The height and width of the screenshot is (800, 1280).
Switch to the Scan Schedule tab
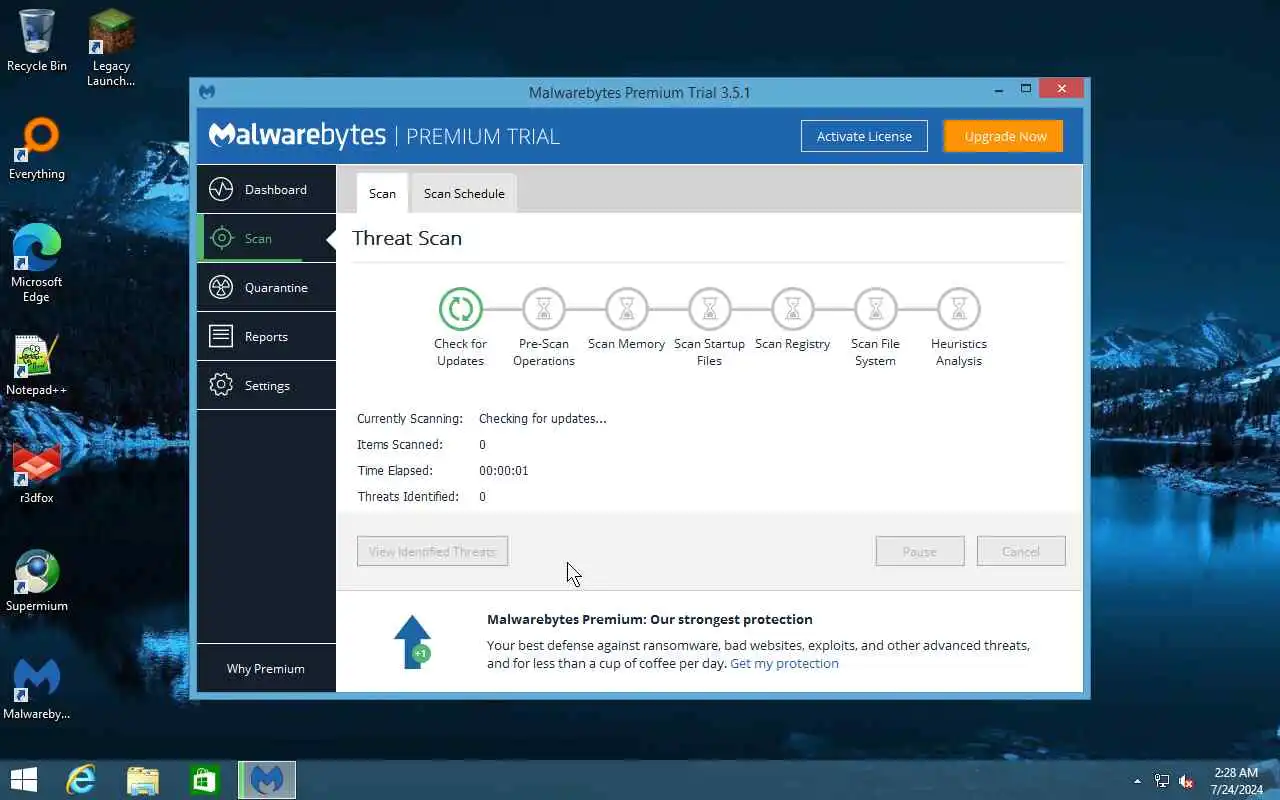tap(464, 193)
